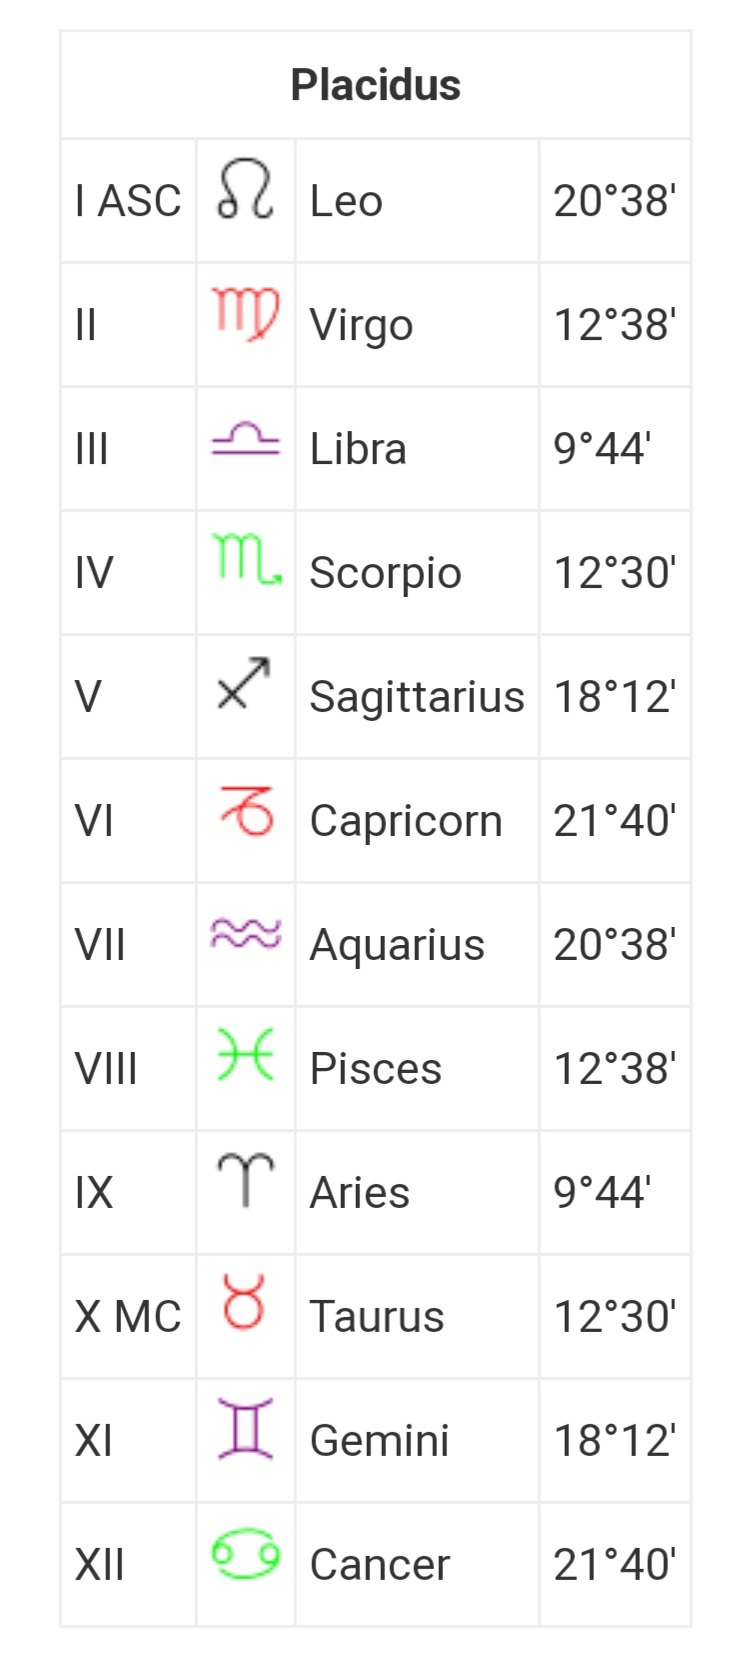This screenshot has height=1657, width=746.
Task: Click the XII house row label
Action: tap(99, 1565)
